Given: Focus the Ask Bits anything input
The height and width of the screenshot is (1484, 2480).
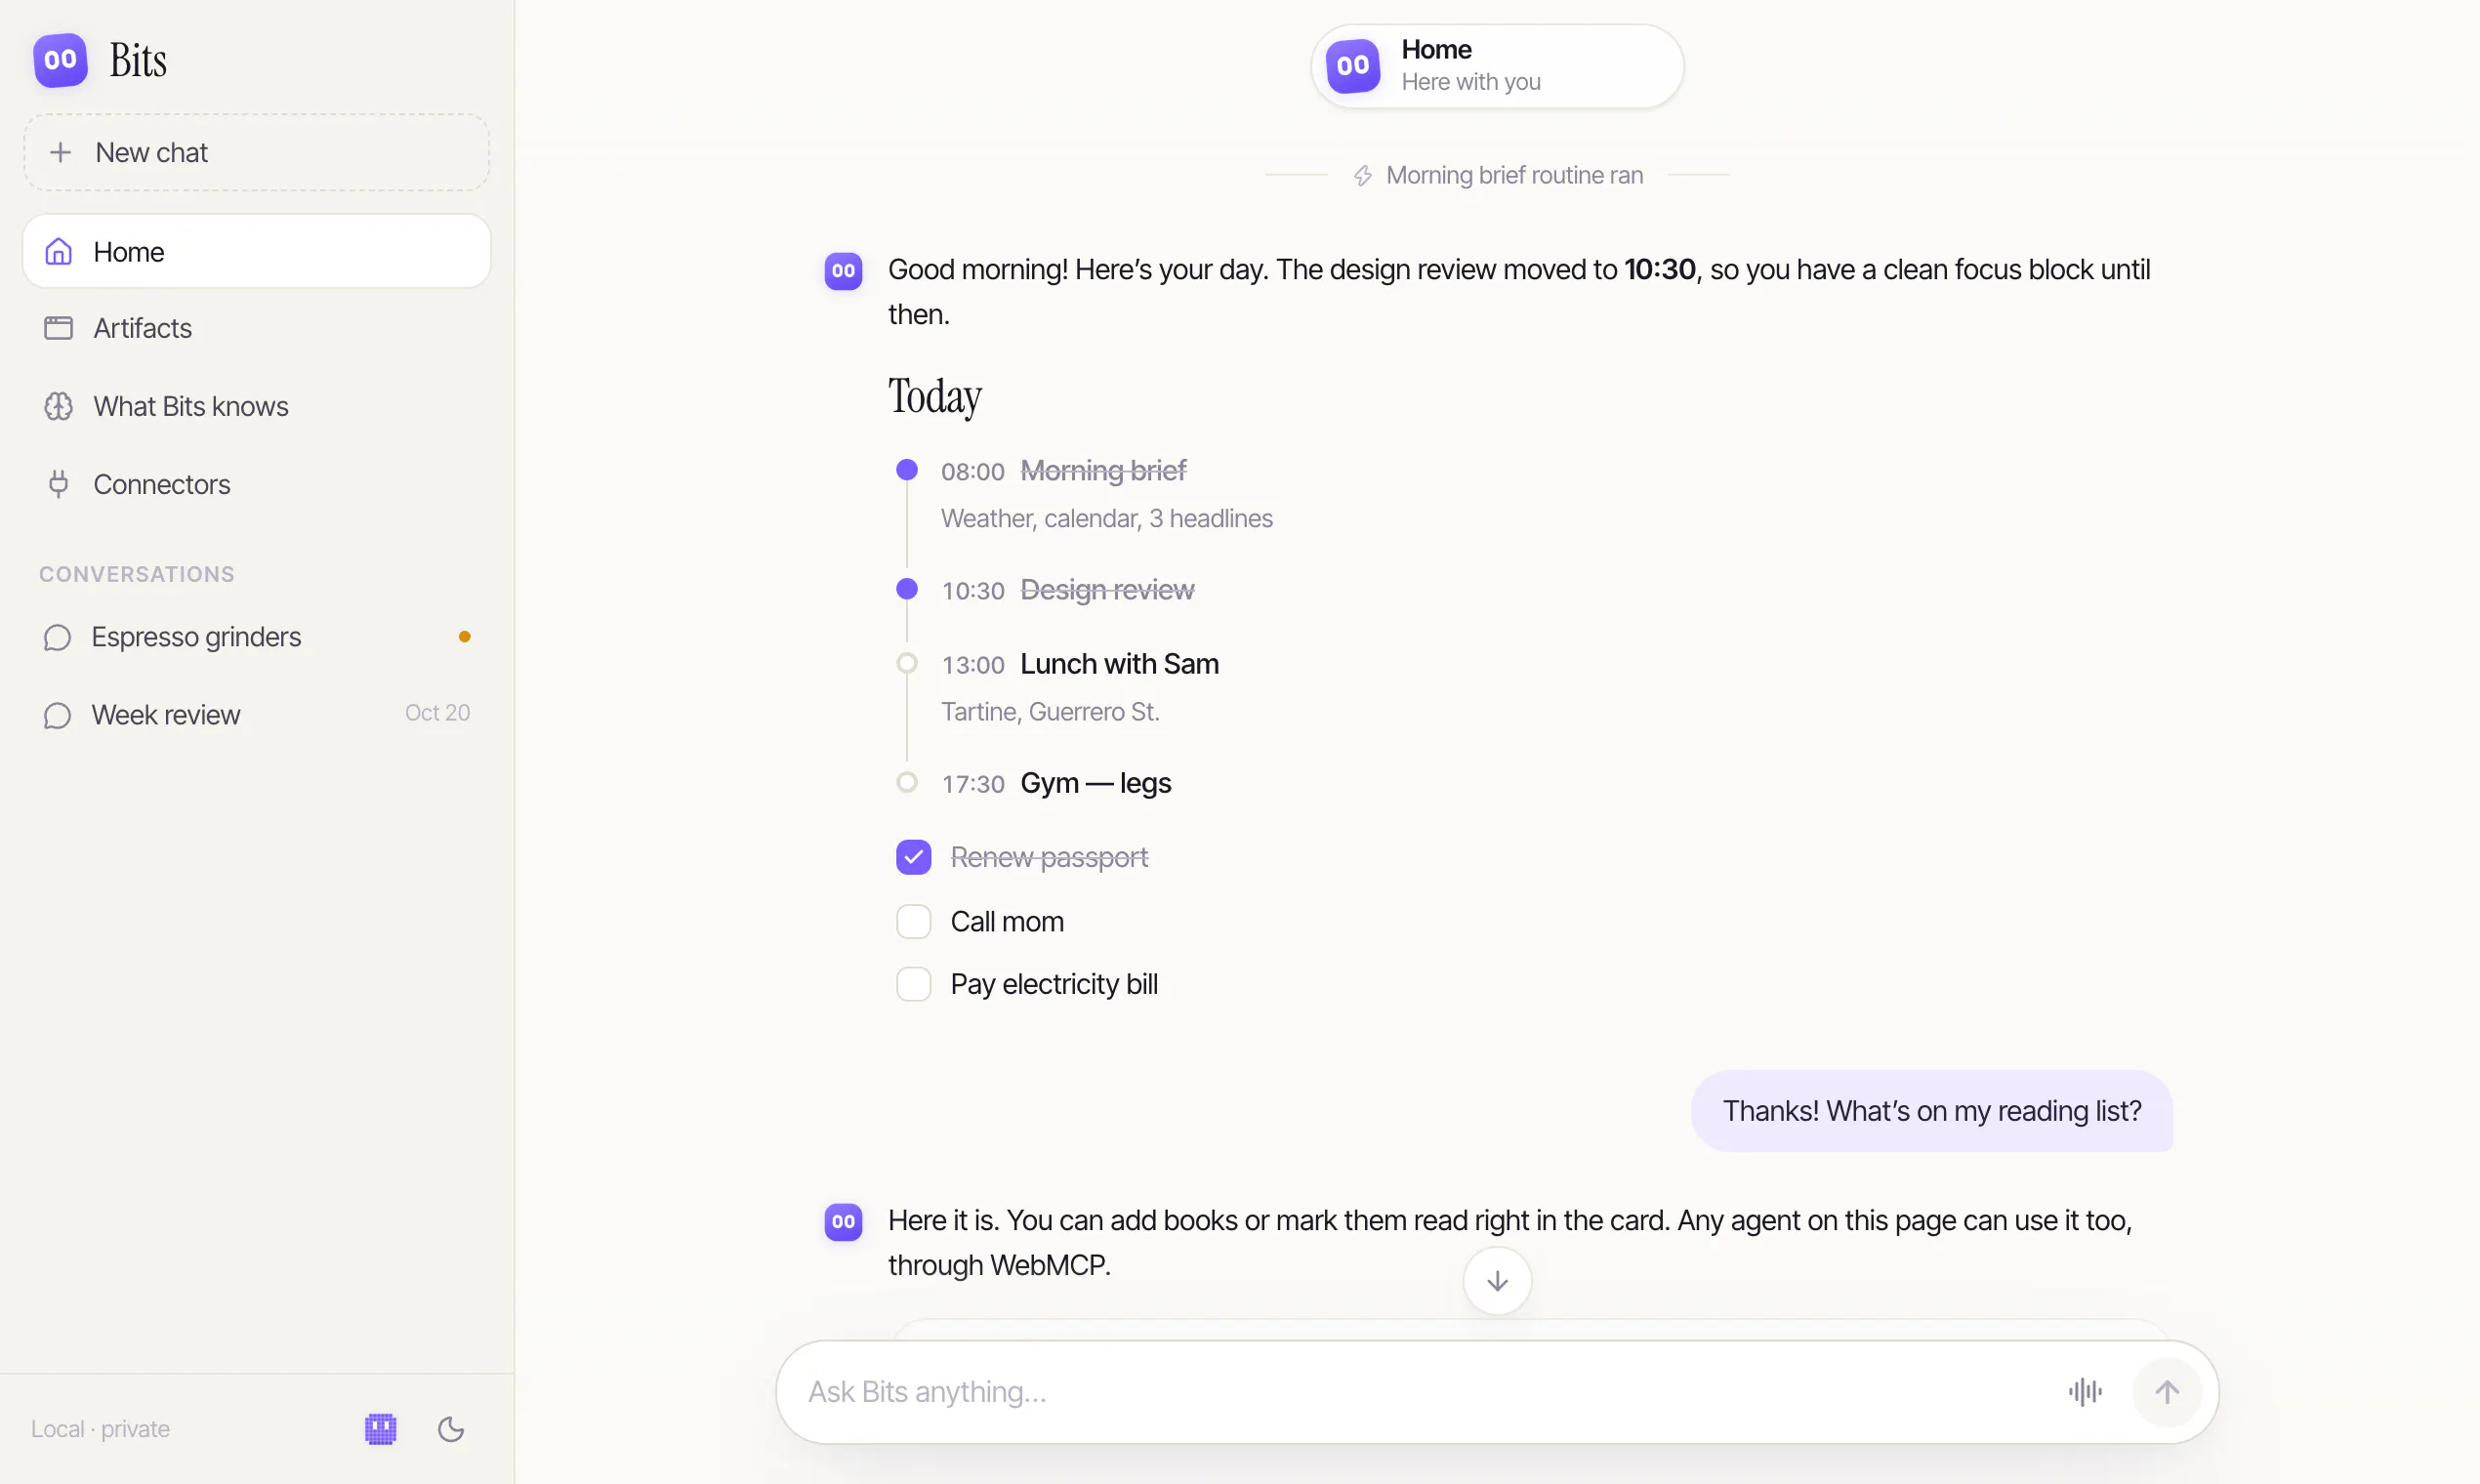Looking at the screenshot, I should 1425,1392.
